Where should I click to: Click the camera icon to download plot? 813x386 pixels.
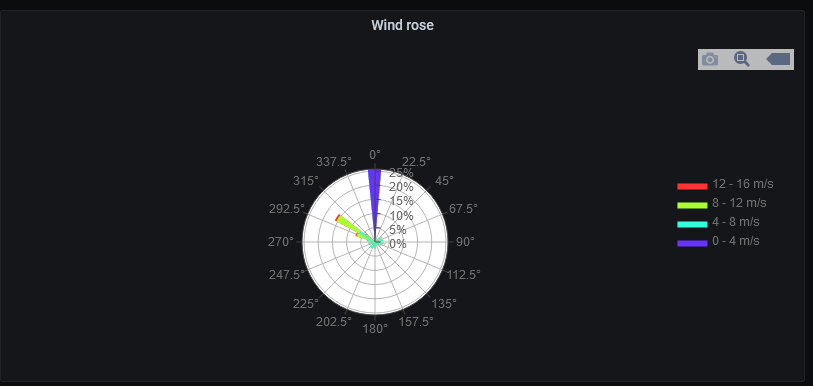[x=710, y=60]
